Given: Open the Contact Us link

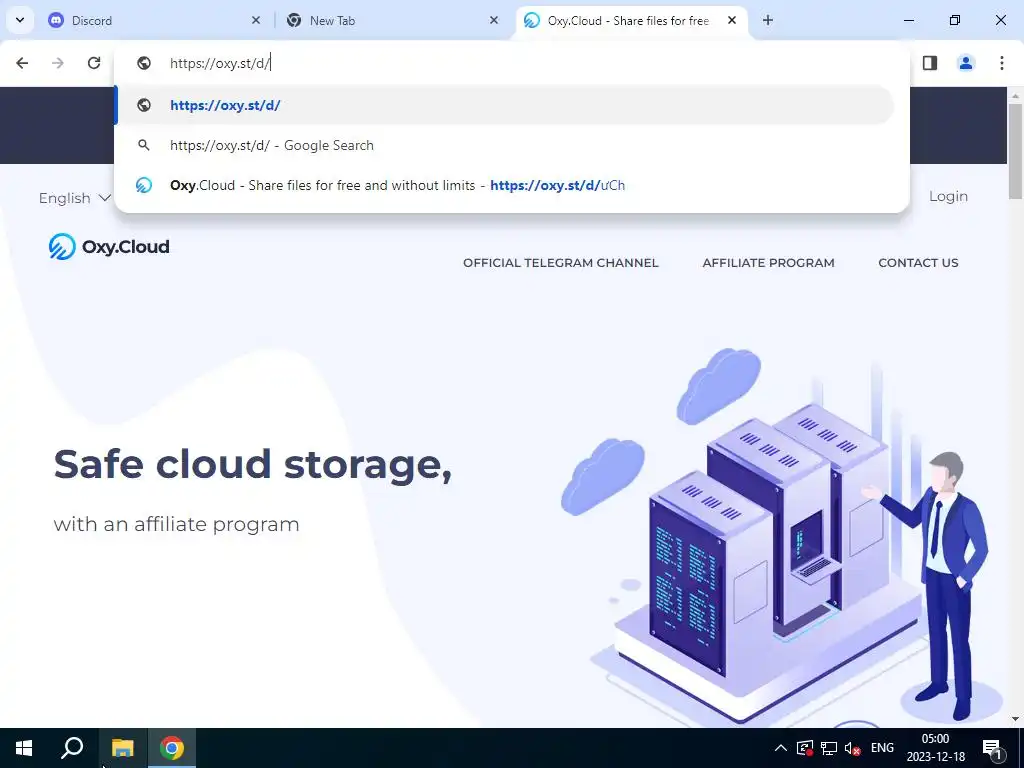Looking at the screenshot, I should tap(918, 263).
